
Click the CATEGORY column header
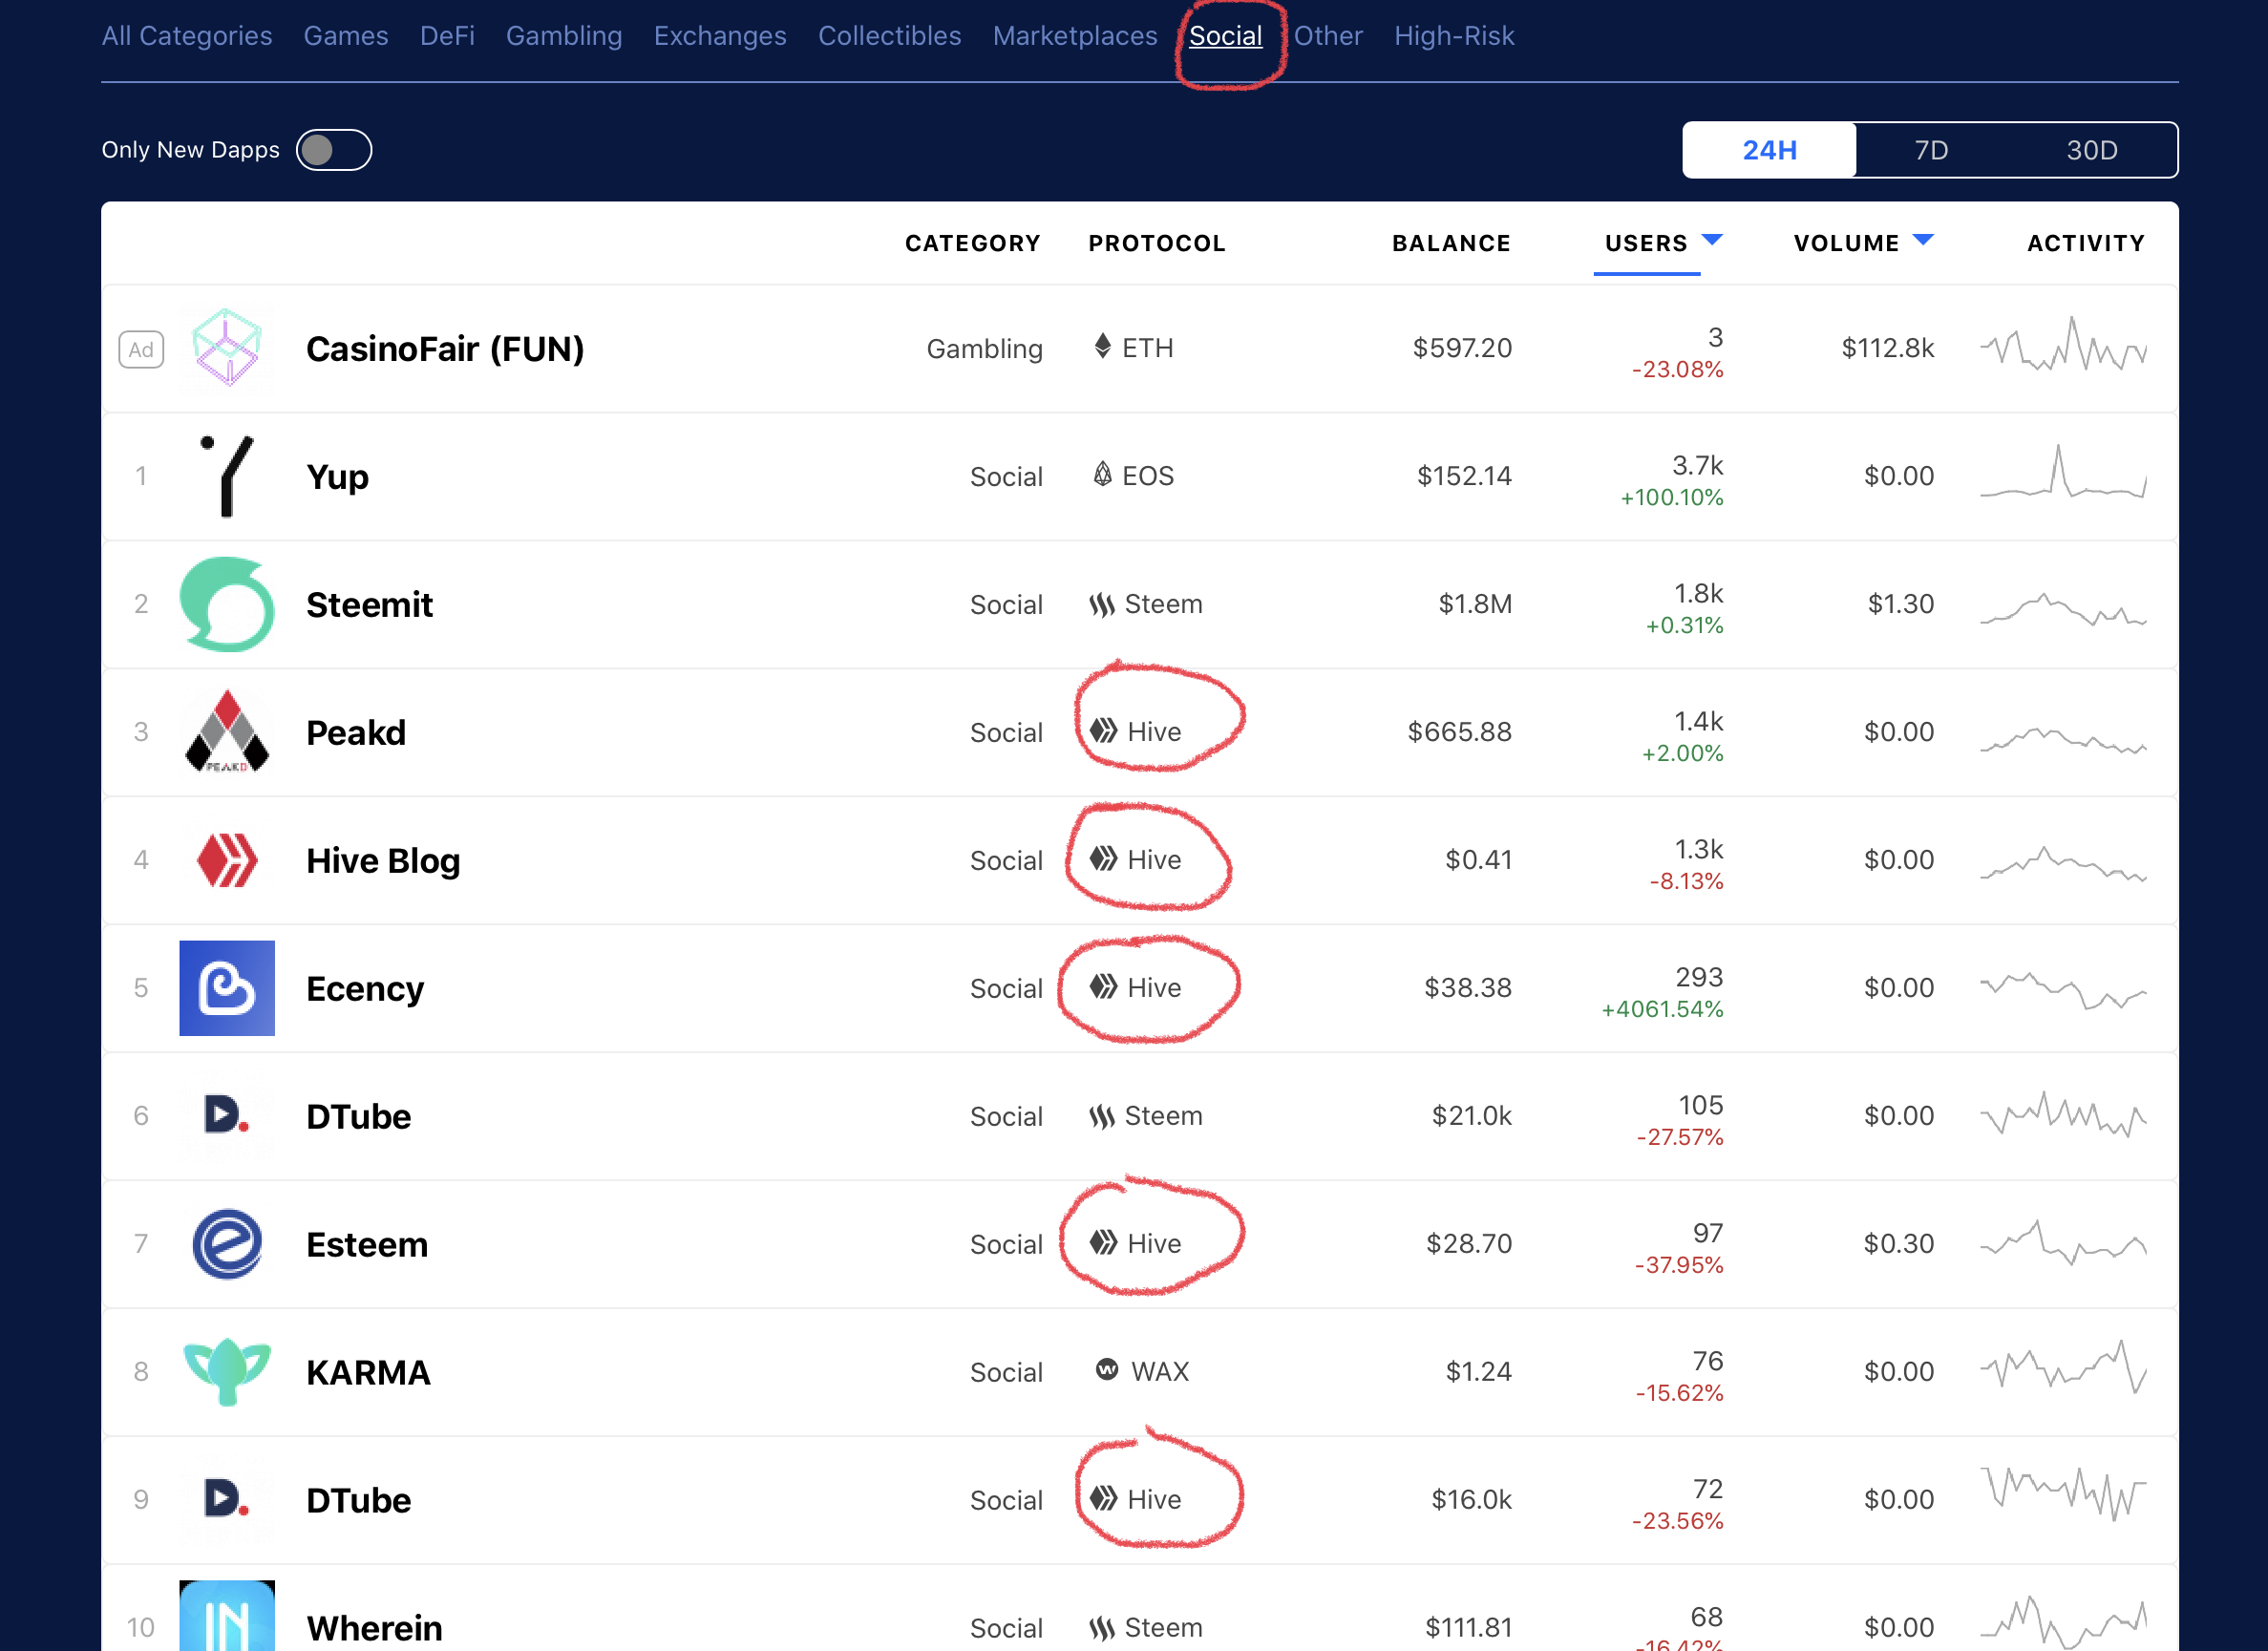point(973,243)
